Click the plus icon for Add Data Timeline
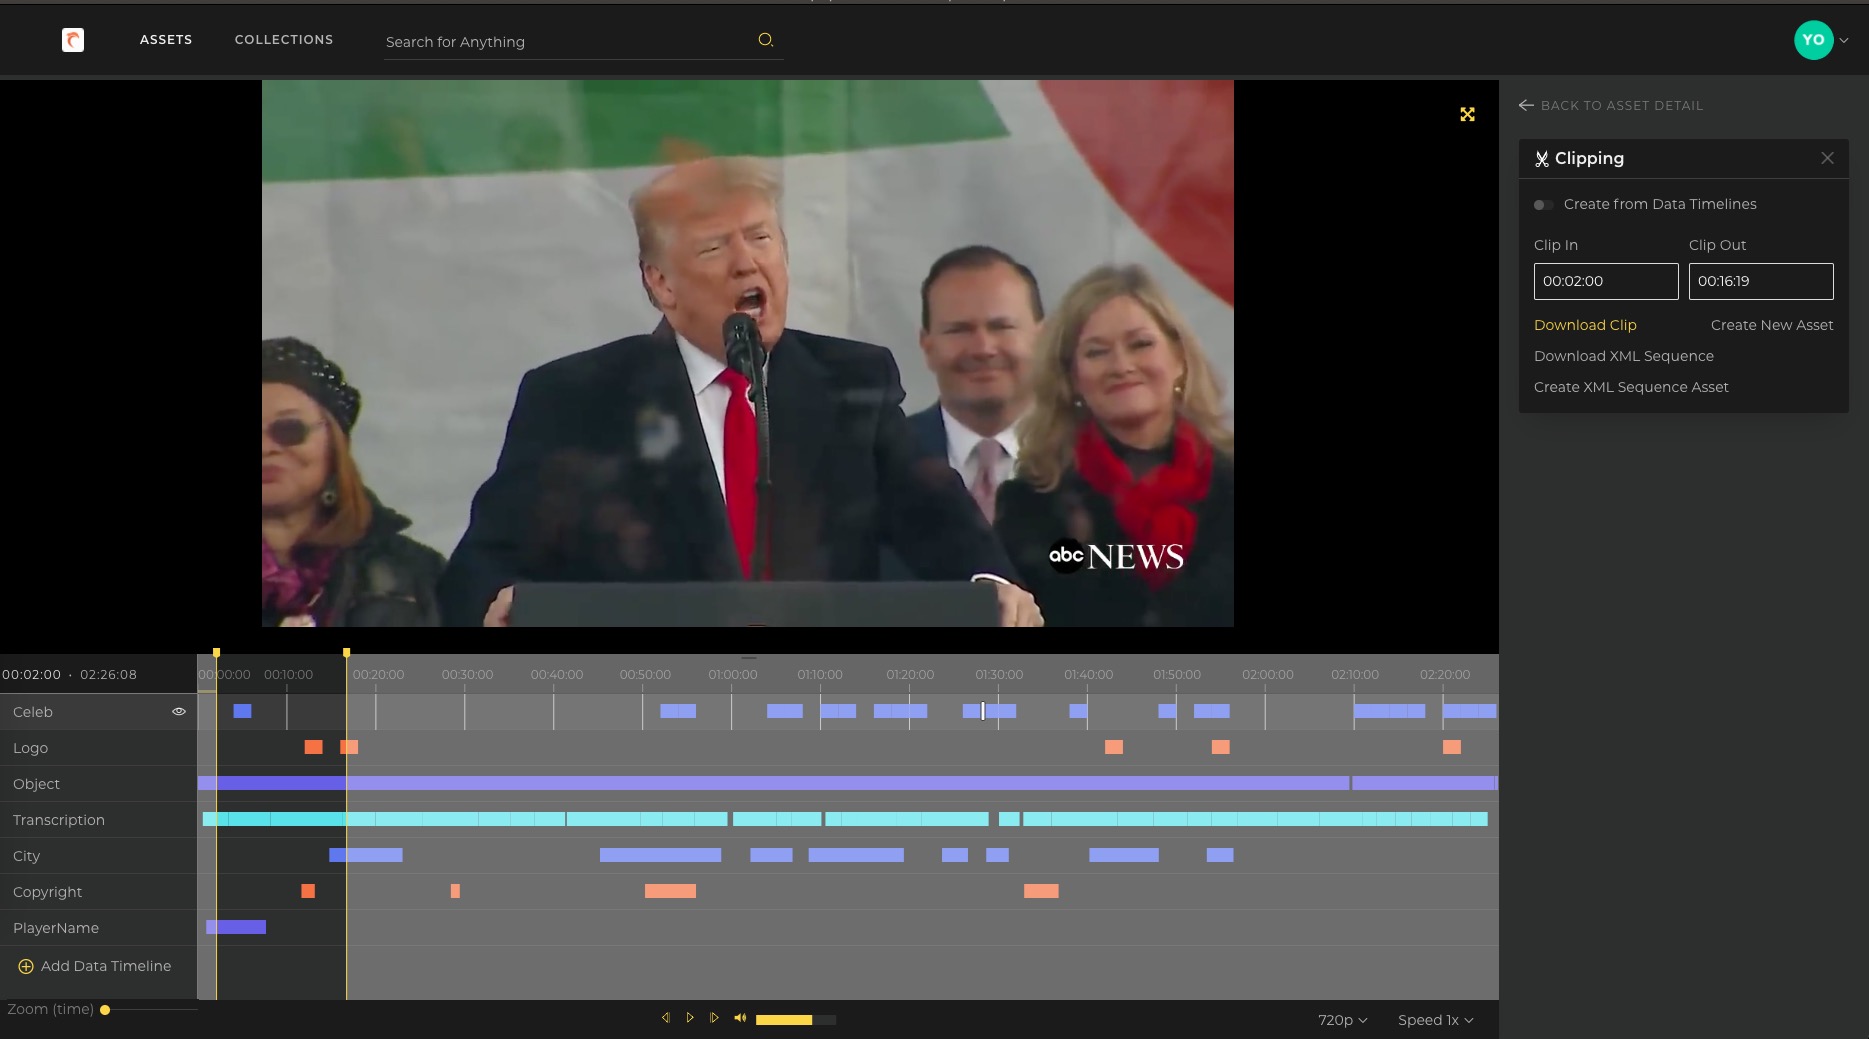The width and height of the screenshot is (1869, 1039). (26, 966)
